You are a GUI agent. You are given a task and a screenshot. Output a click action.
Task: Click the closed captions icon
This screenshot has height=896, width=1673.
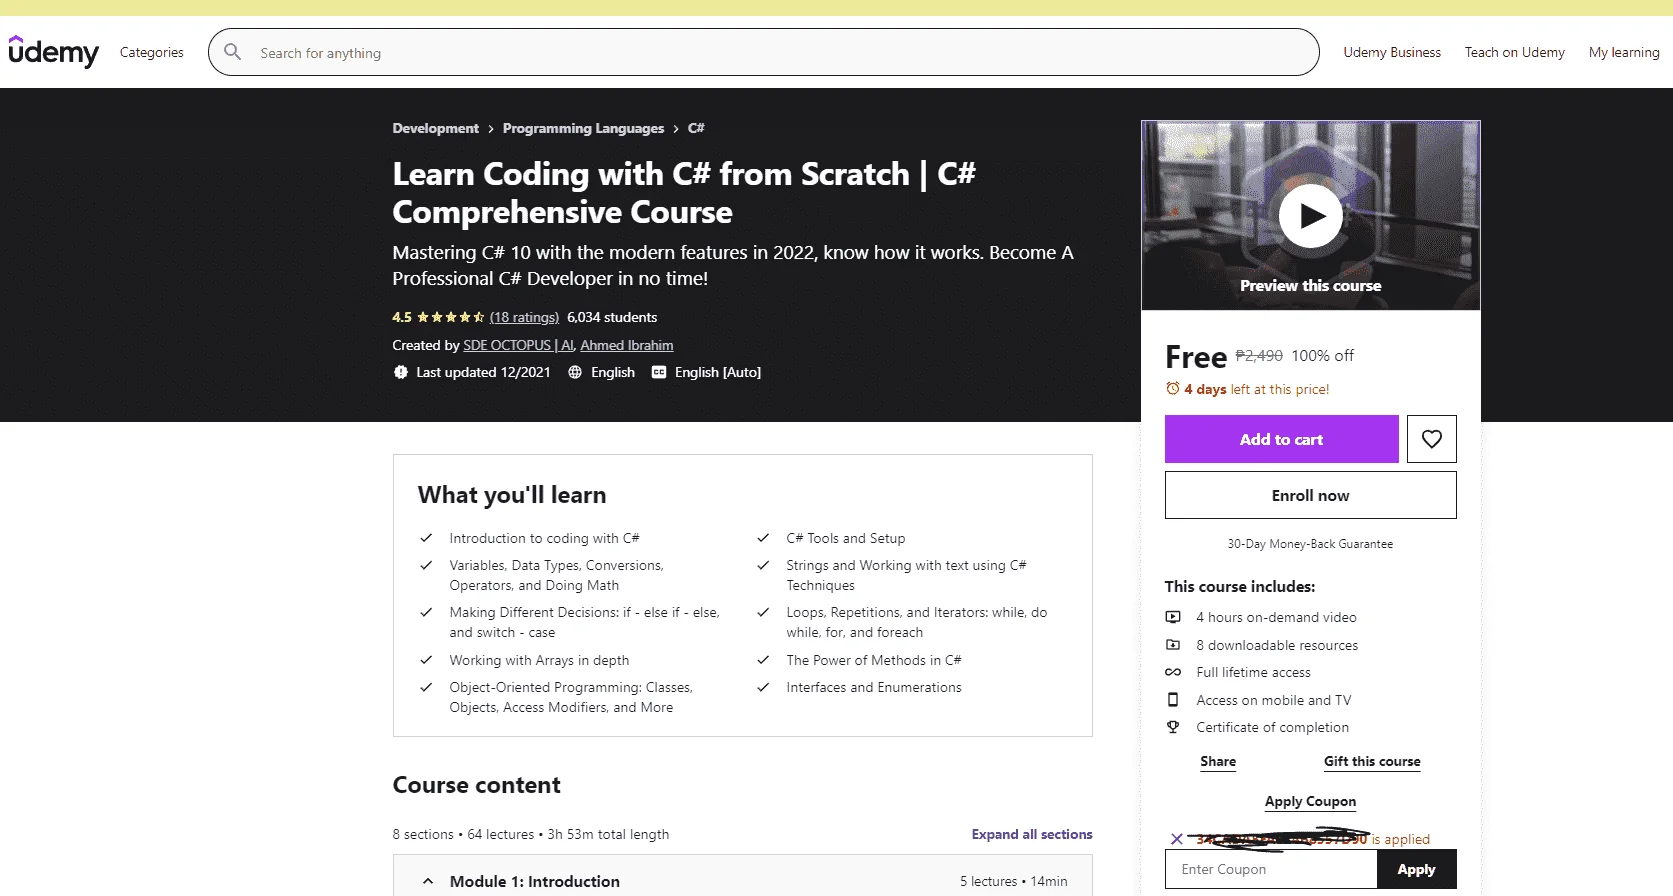click(659, 372)
